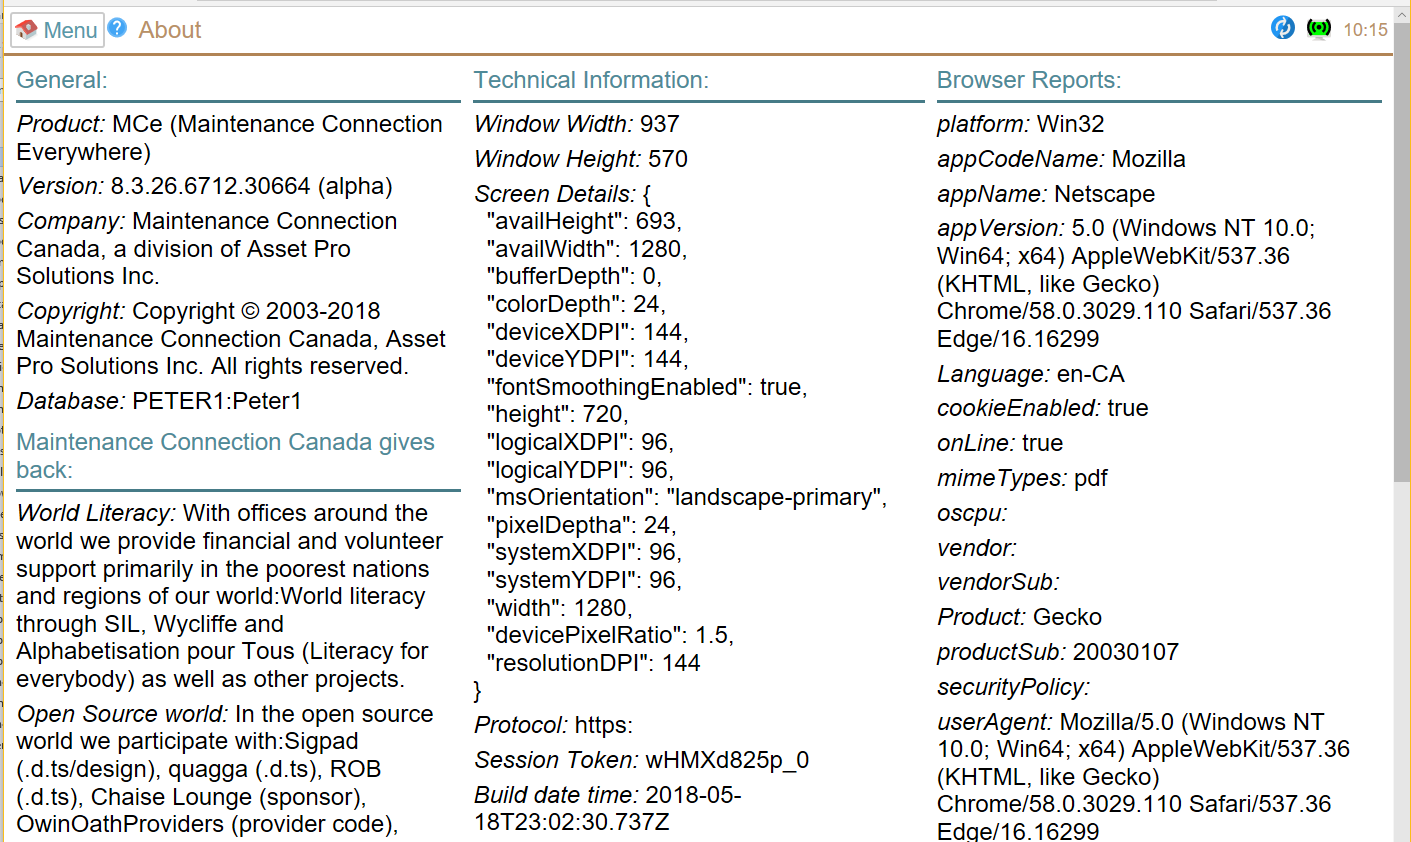The image size is (1411, 842).
Task: Click the Company Maintenance Connection Canada text
Action: coord(207,248)
